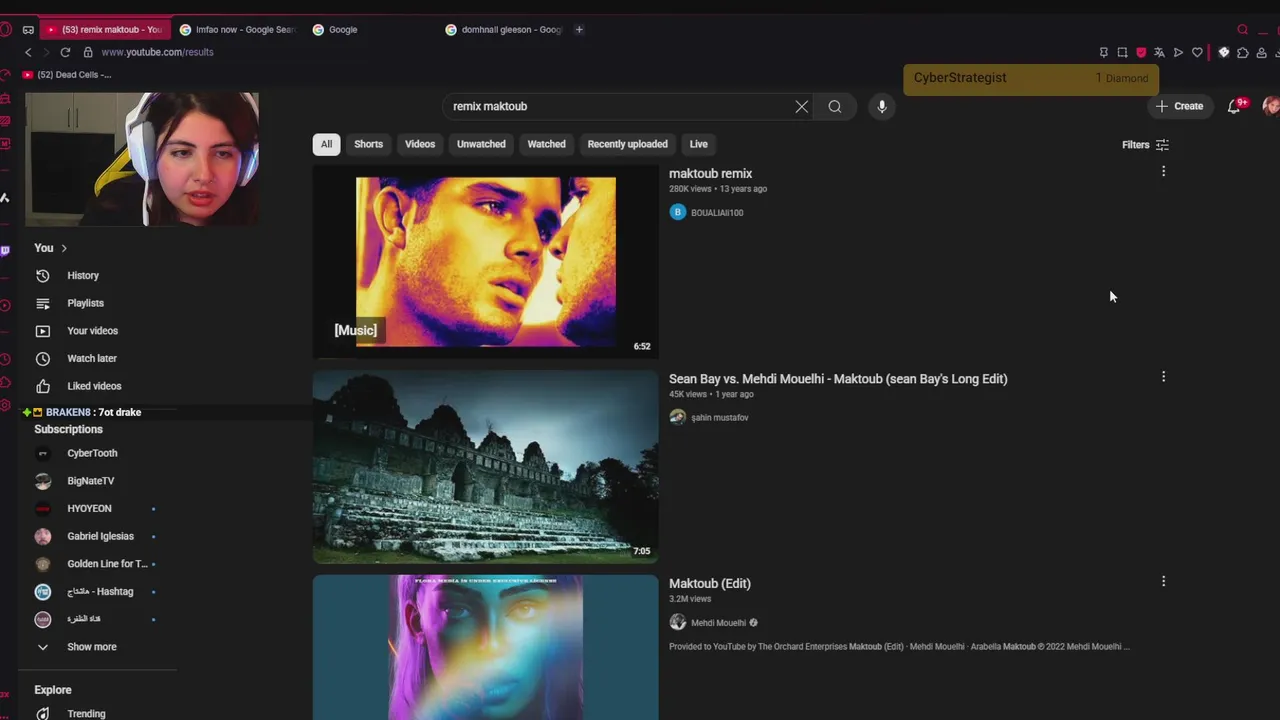The height and width of the screenshot is (720, 1280).
Task: Bookmark the page with heart icon
Action: click(x=1197, y=52)
